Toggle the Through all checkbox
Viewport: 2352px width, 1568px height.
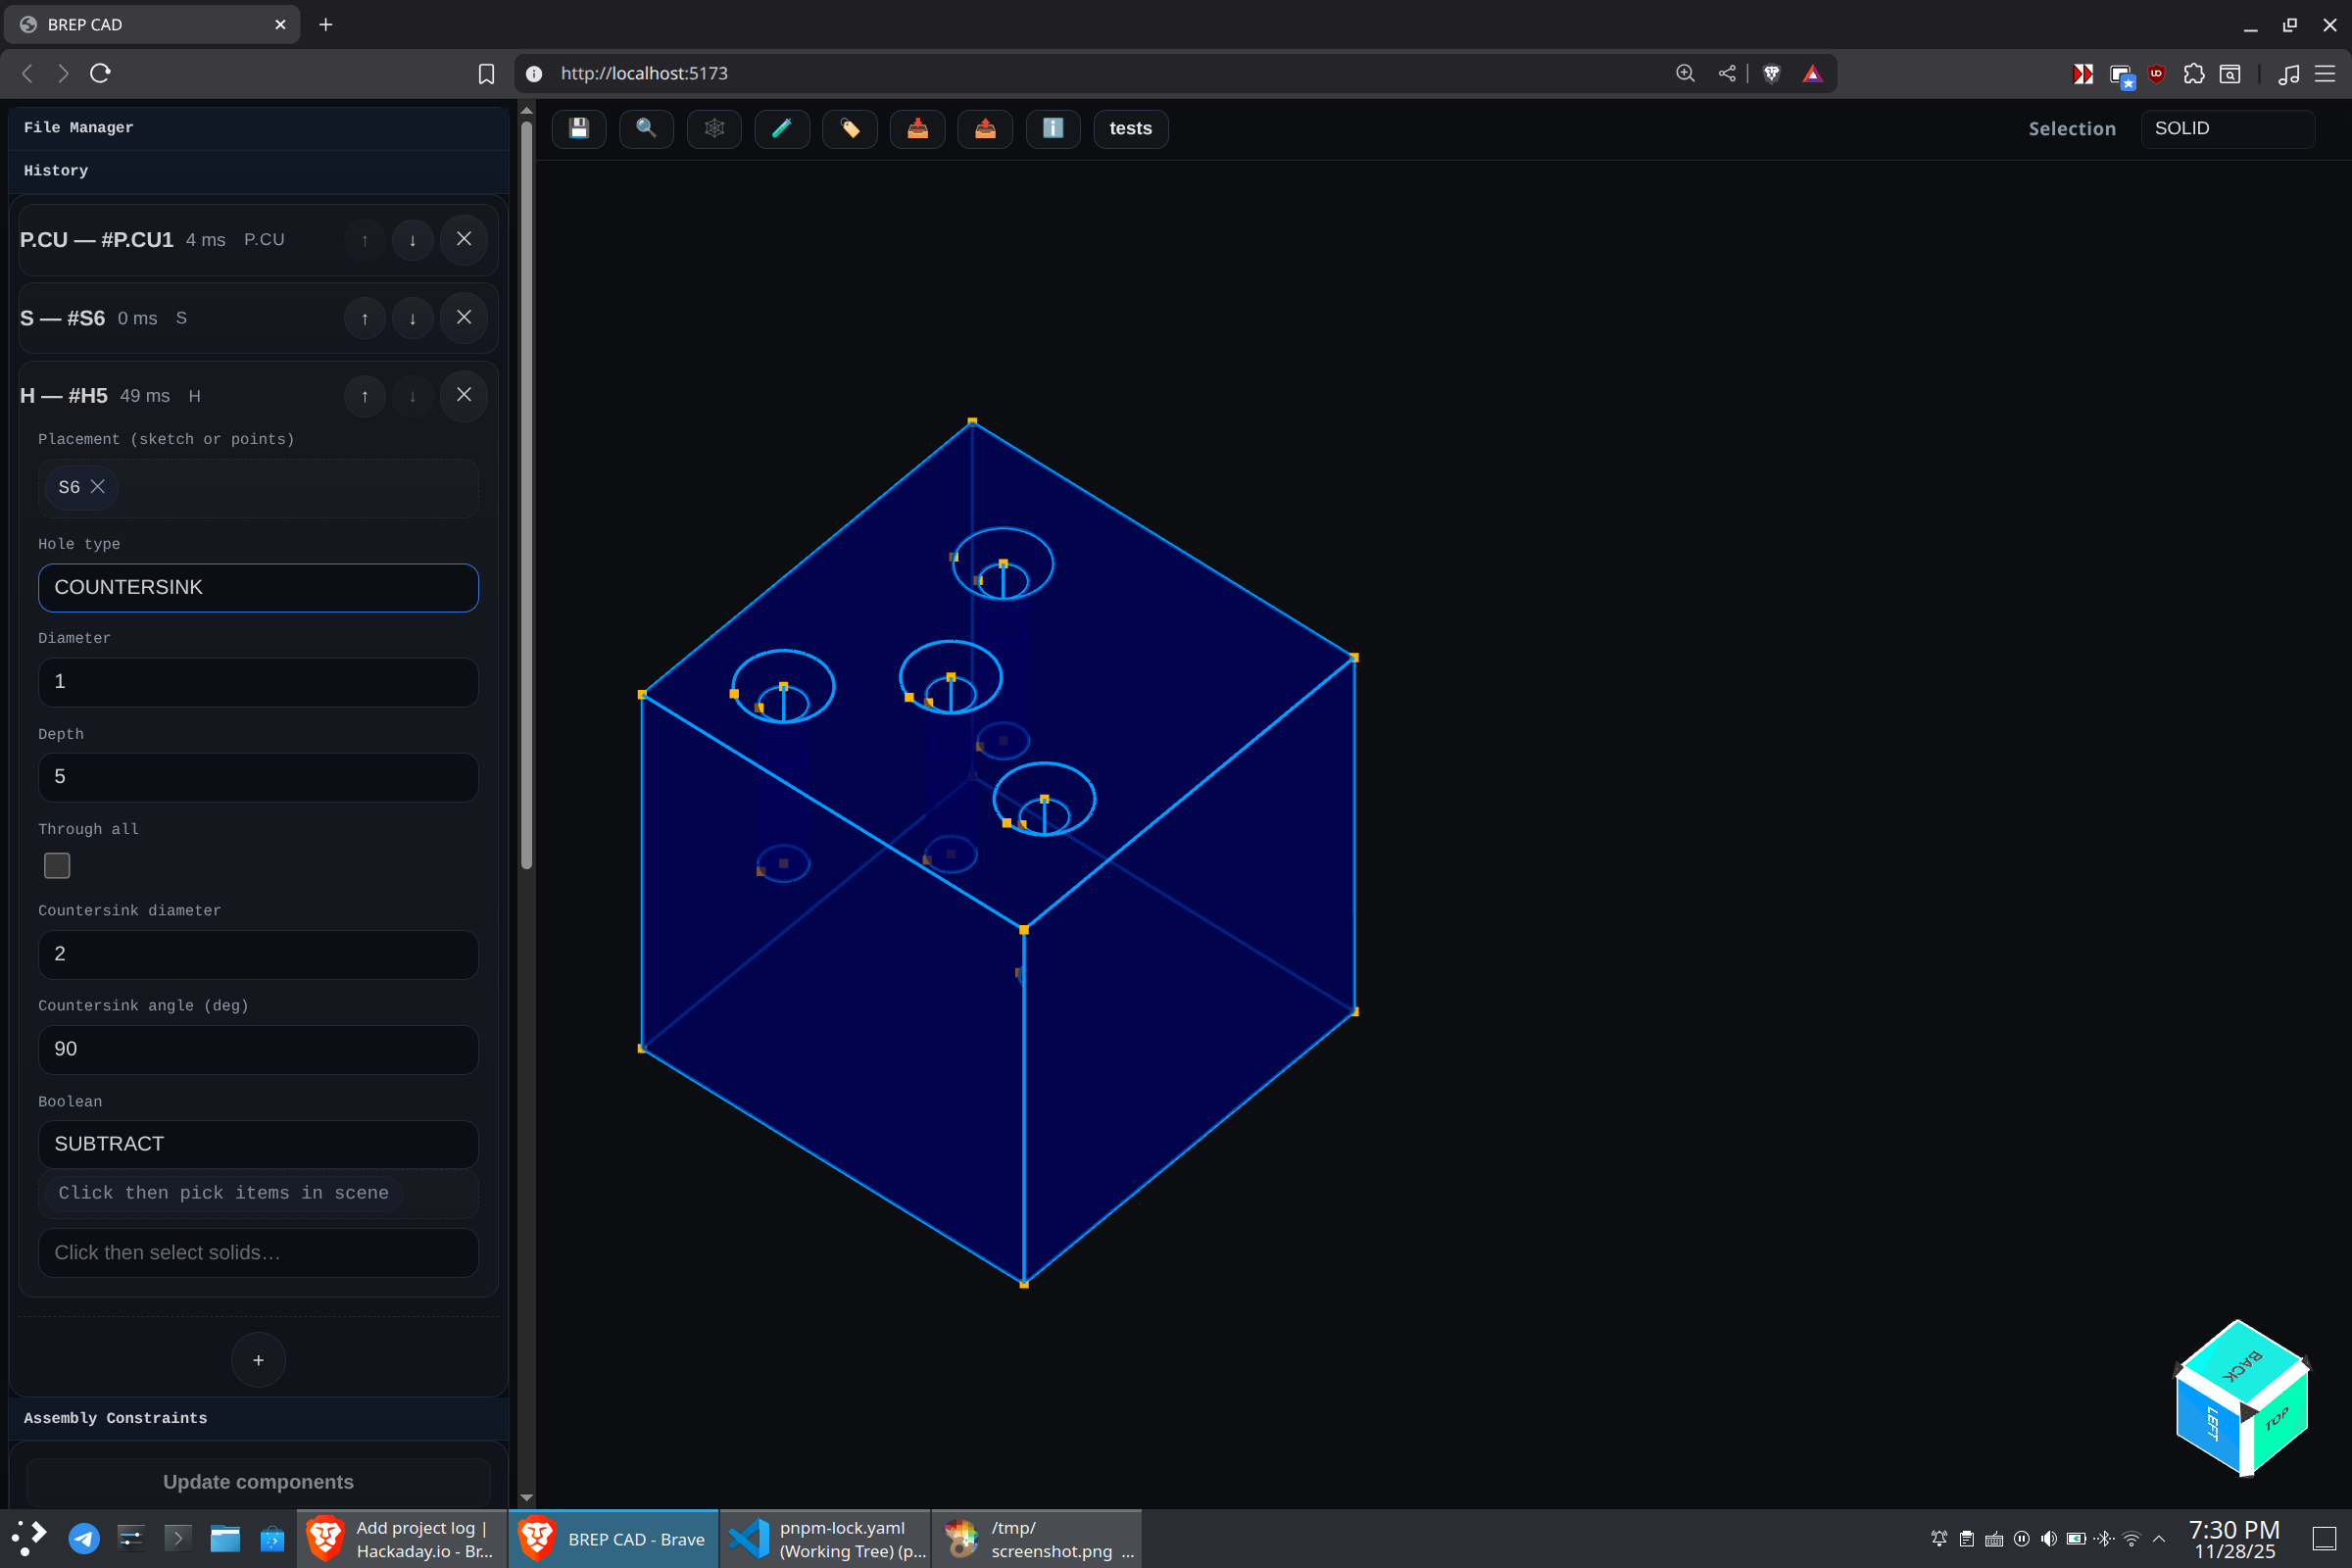(x=57, y=865)
